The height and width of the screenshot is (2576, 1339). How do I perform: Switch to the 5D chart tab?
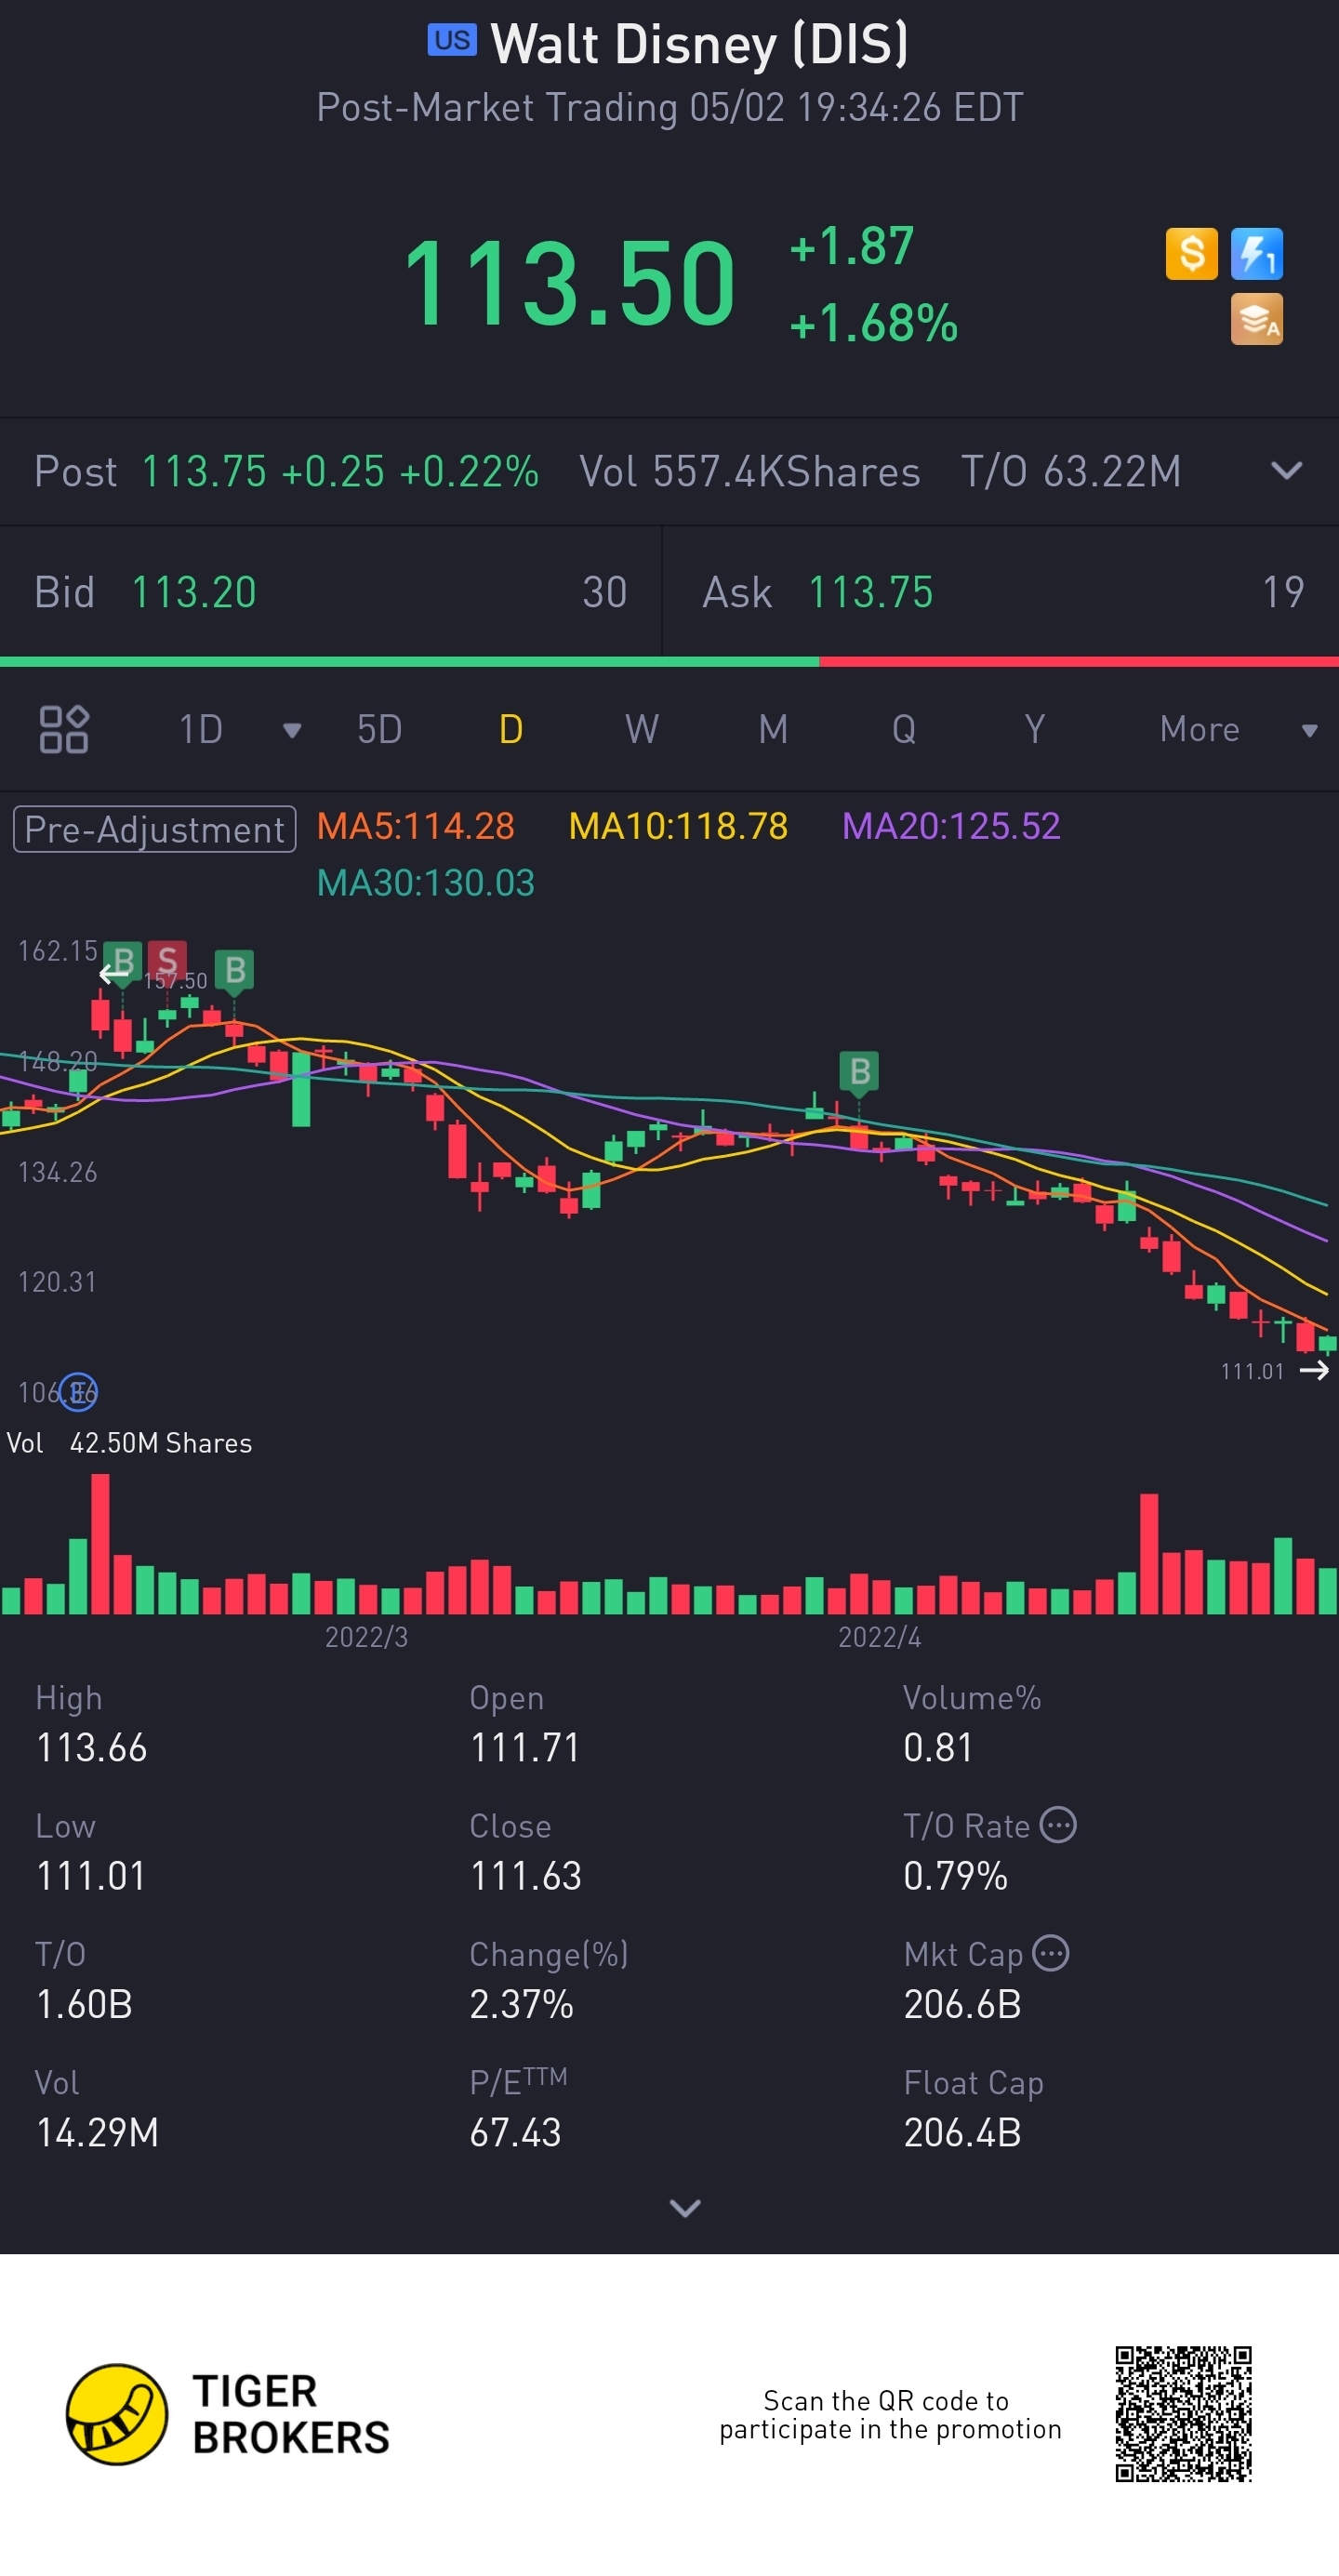click(379, 730)
